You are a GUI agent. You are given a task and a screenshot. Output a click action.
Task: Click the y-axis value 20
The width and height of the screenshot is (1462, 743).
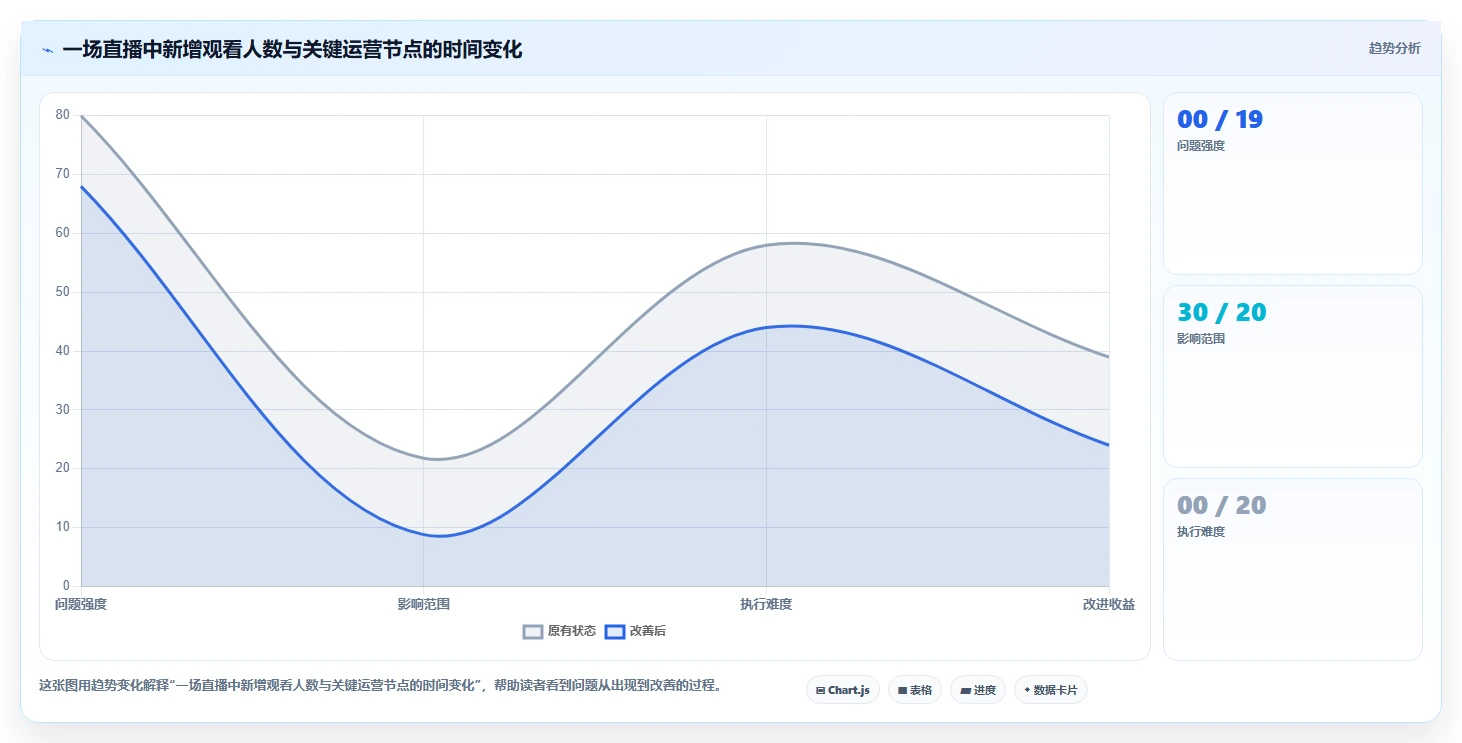[63, 468]
